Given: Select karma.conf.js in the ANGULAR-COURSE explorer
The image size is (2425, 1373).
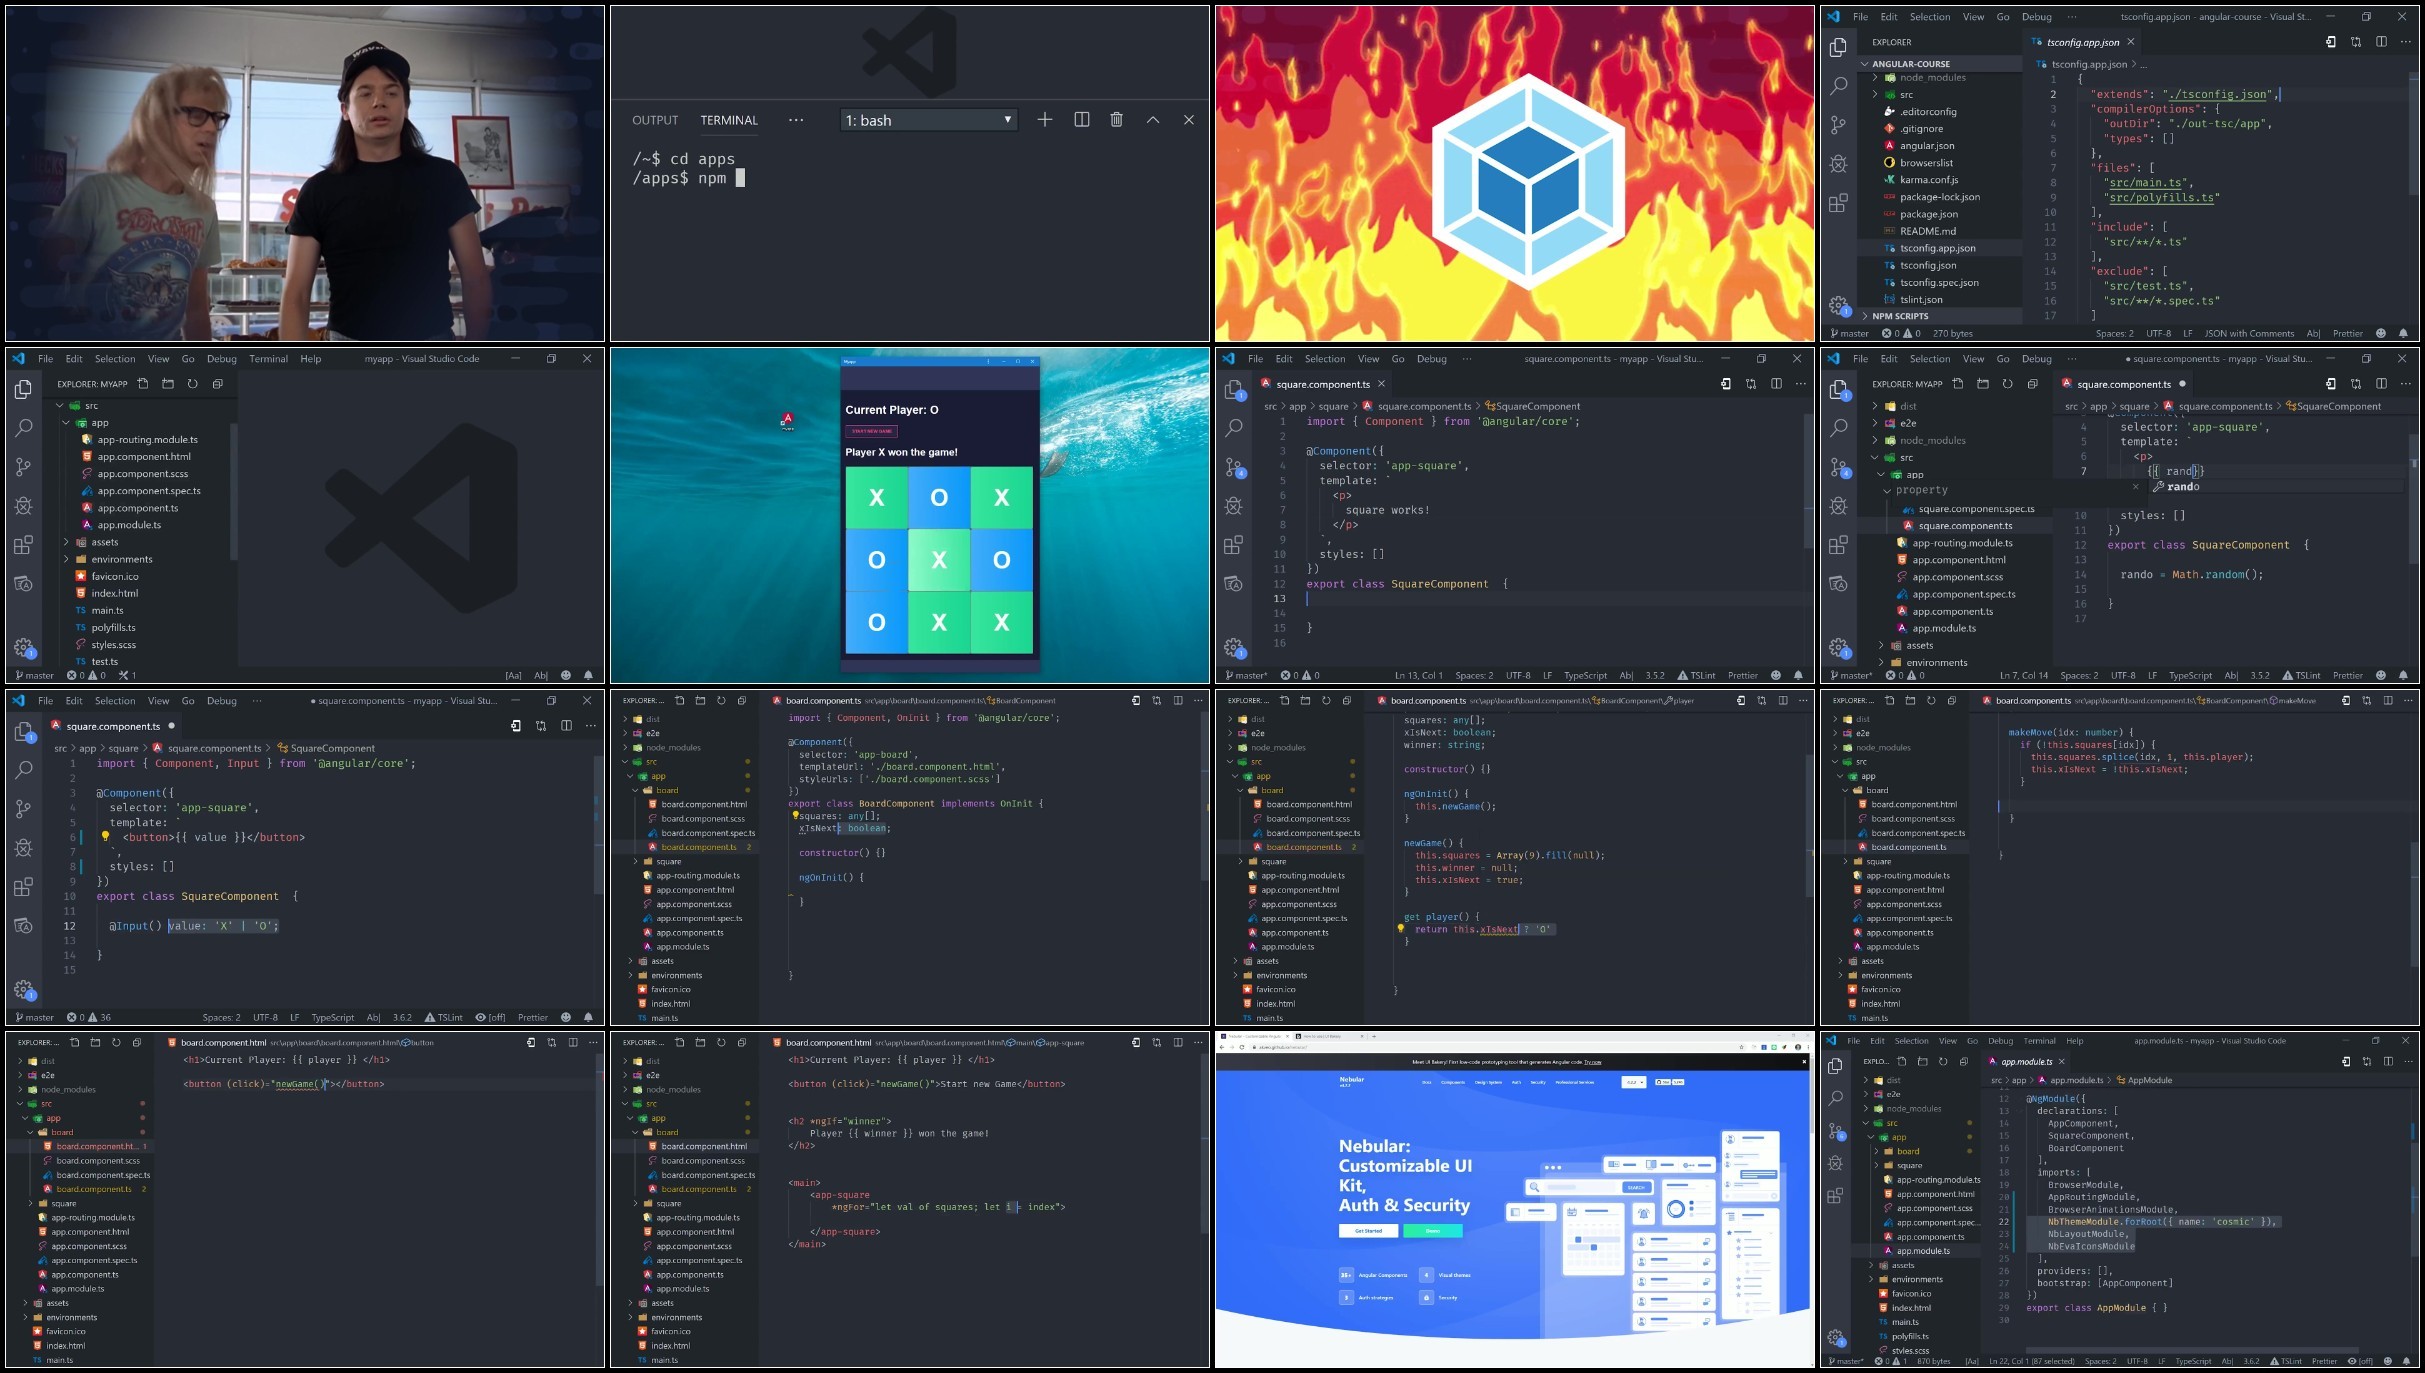Looking at the screenshot, I should 1929,180.
